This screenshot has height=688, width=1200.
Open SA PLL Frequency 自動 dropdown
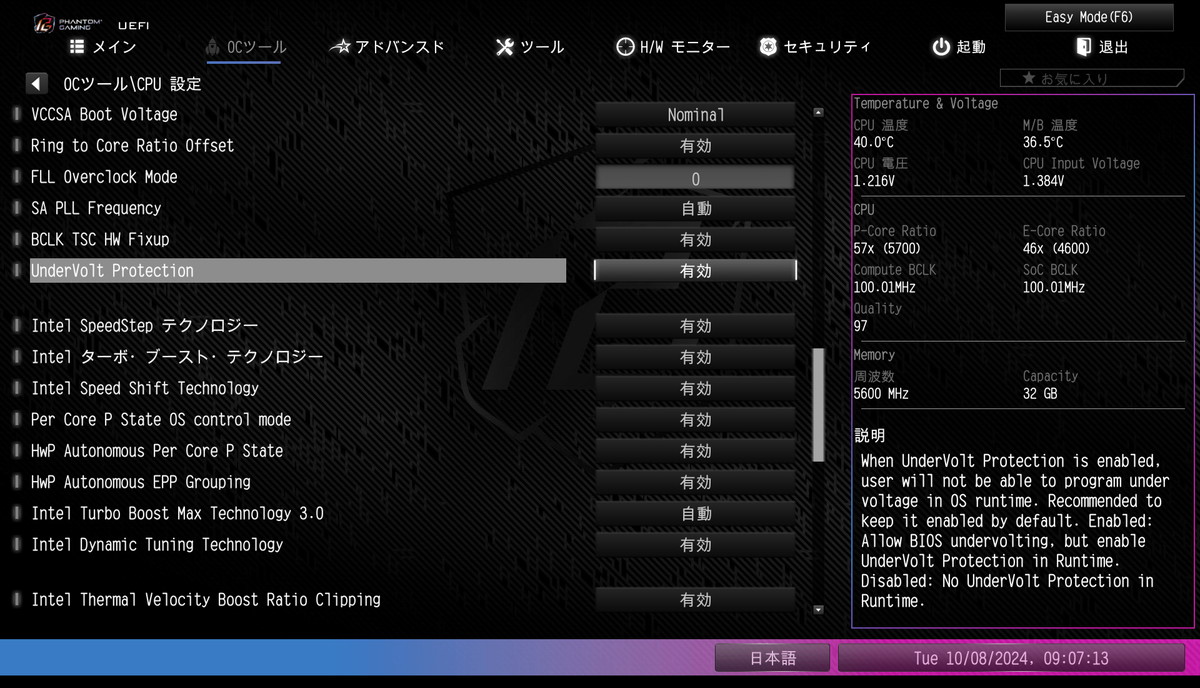pyautogui.click(x=696, y=209)
